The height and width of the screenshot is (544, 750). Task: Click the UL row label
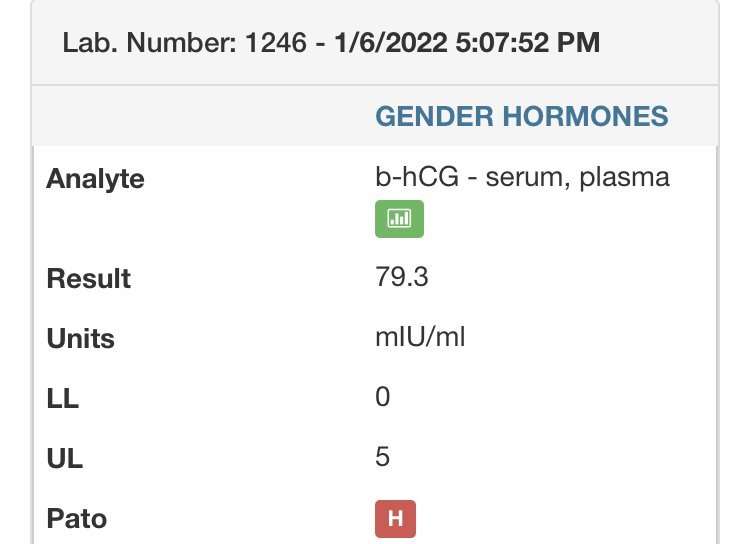coord(64,458)
